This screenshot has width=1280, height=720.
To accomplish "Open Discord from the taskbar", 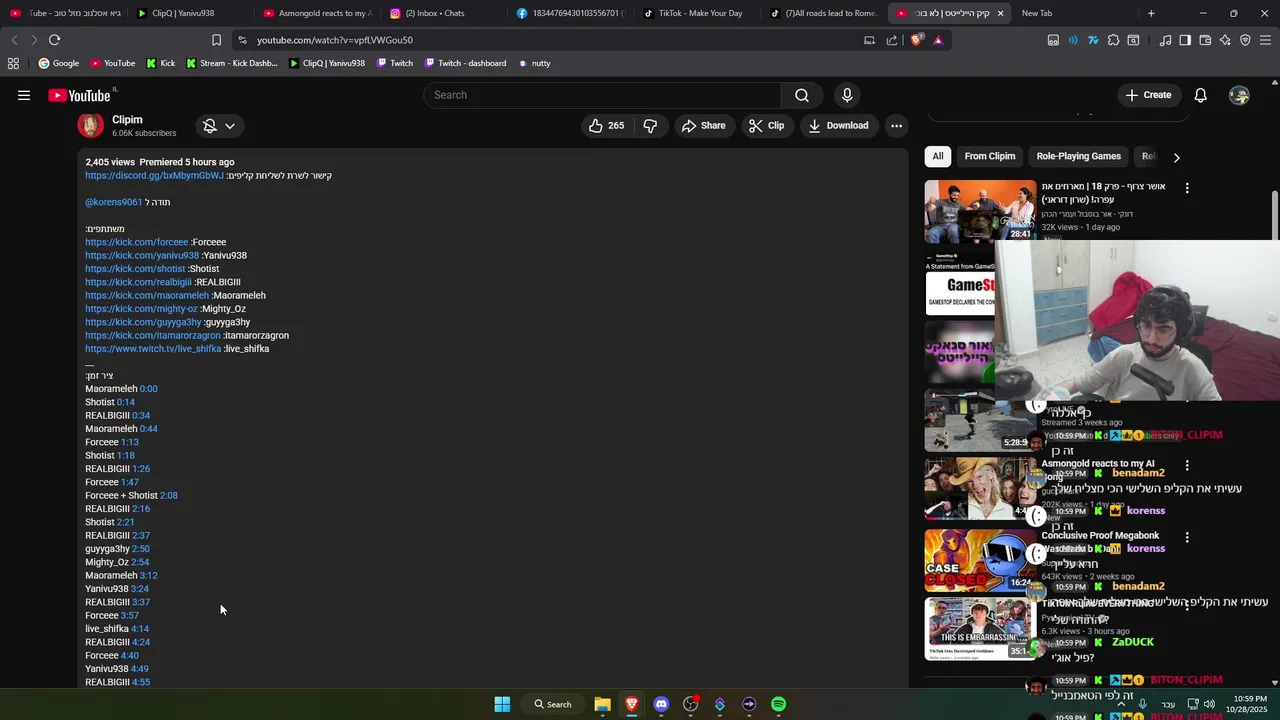I will [x=661, y=704].
